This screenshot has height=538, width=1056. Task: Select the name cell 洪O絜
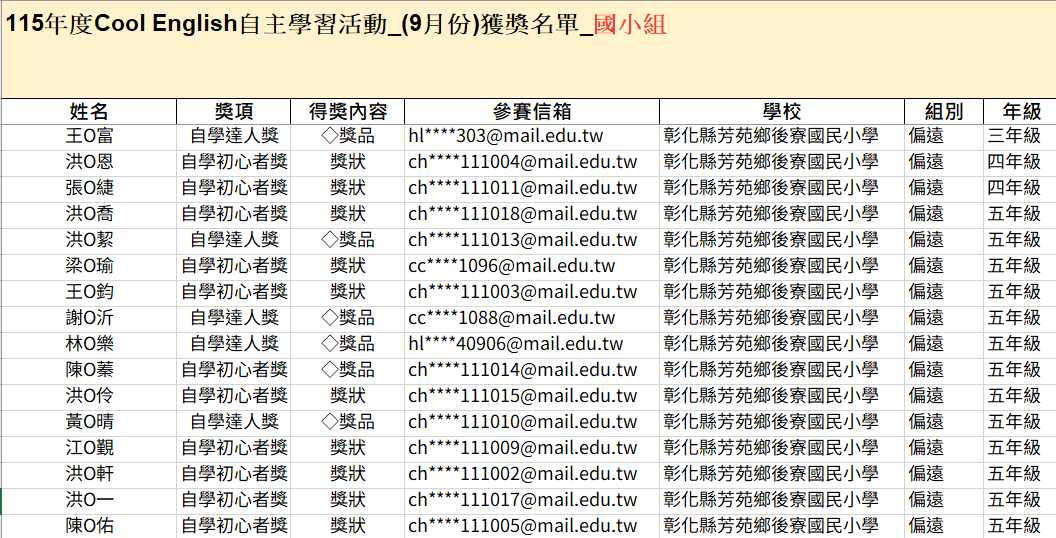pos(89,240)
